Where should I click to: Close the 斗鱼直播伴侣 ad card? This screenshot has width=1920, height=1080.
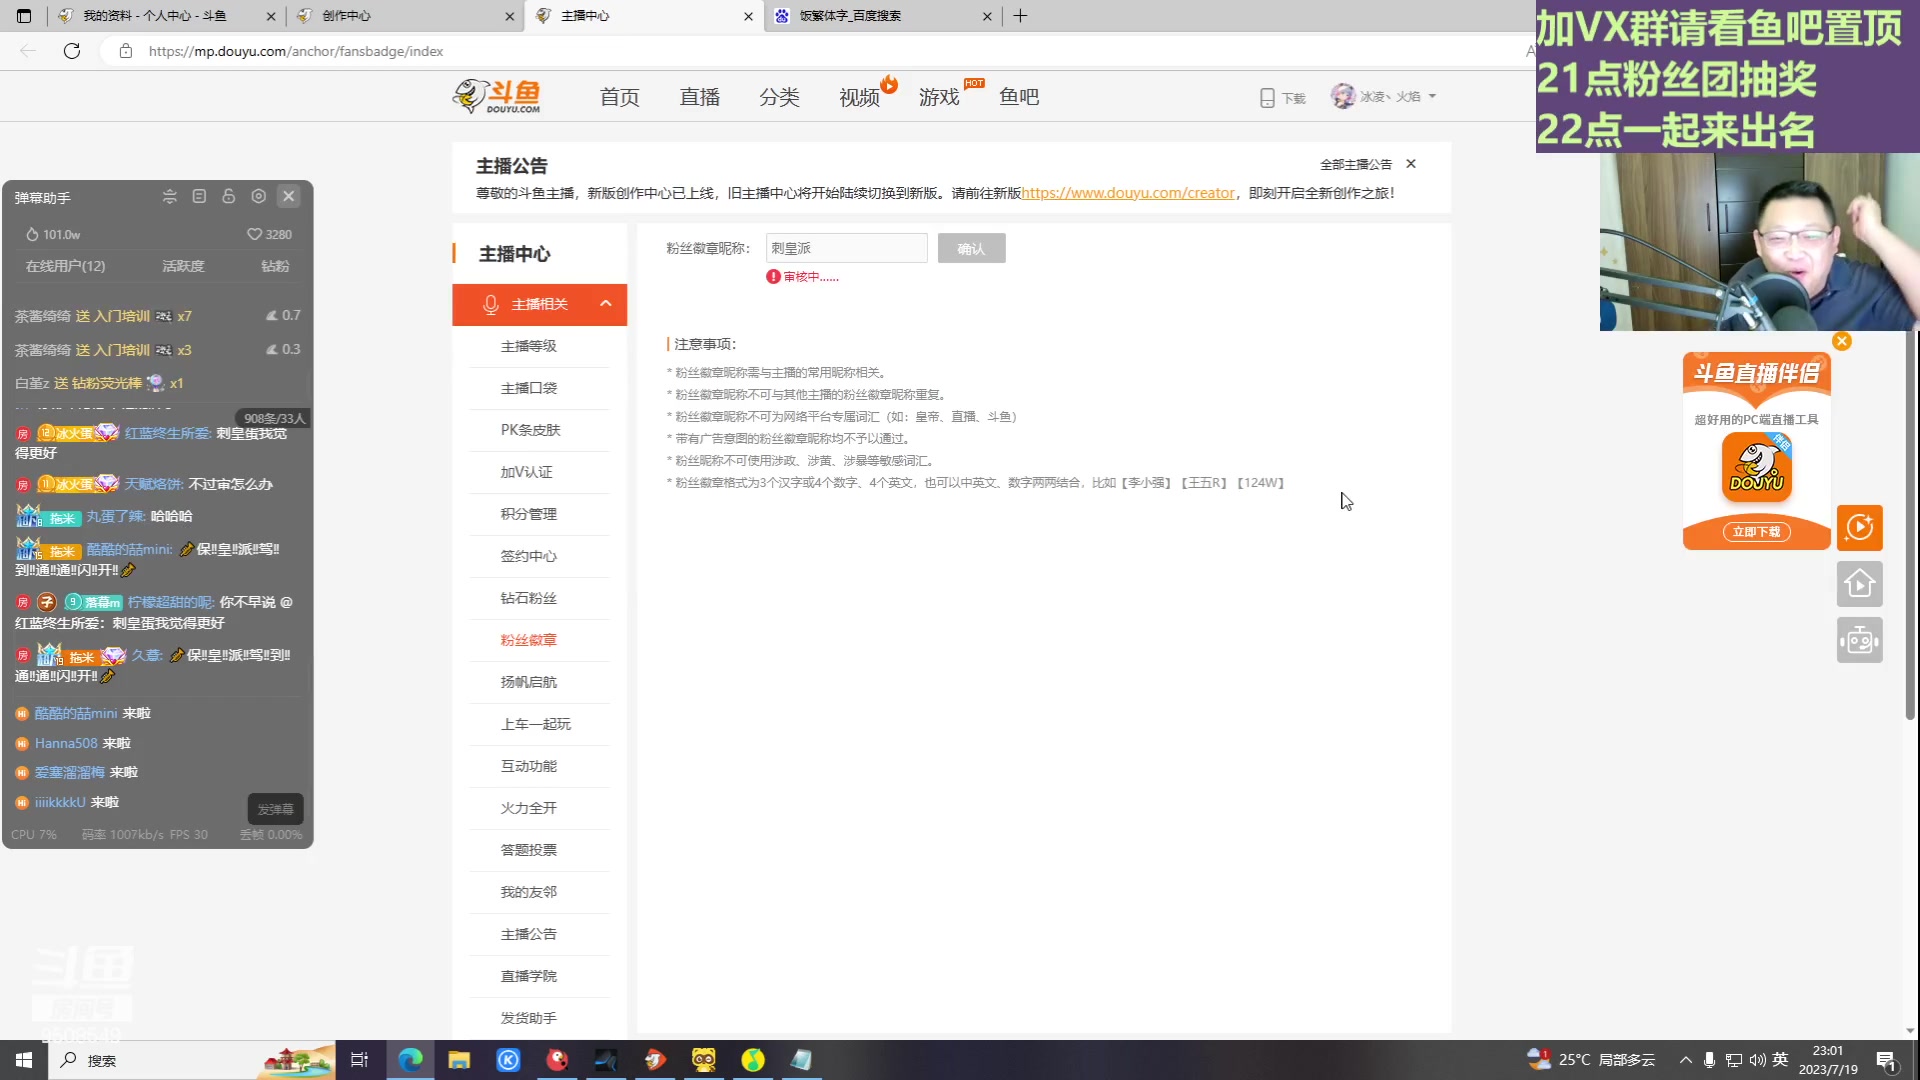coord(1842,341)
